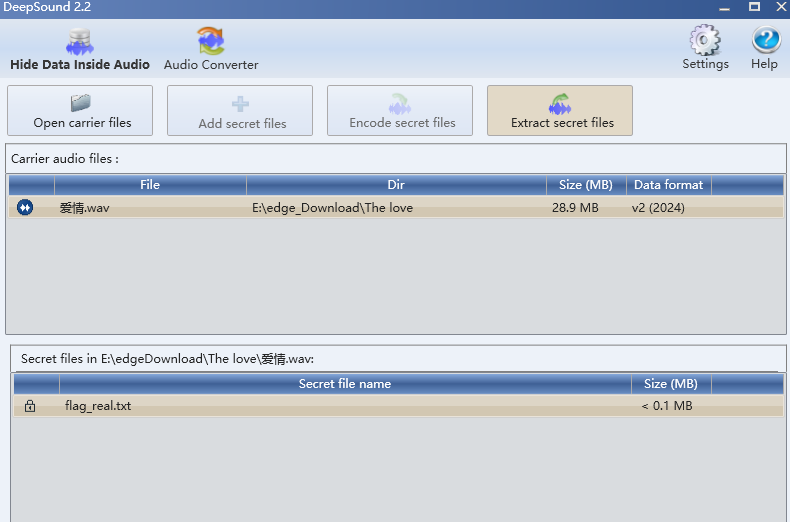Select the flag_real.txt secret file
This screenshot has width=790, height=522.
(98, 406)
